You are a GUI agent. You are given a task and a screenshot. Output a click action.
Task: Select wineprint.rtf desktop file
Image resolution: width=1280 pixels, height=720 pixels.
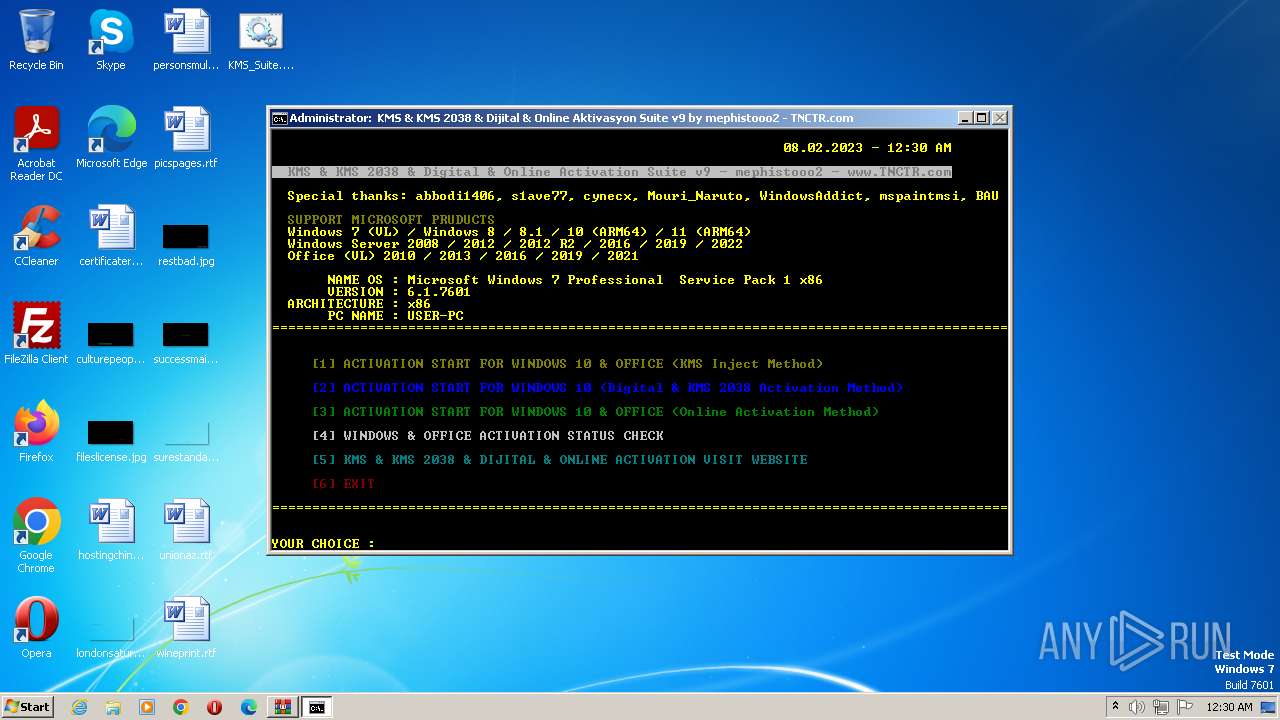186,628
